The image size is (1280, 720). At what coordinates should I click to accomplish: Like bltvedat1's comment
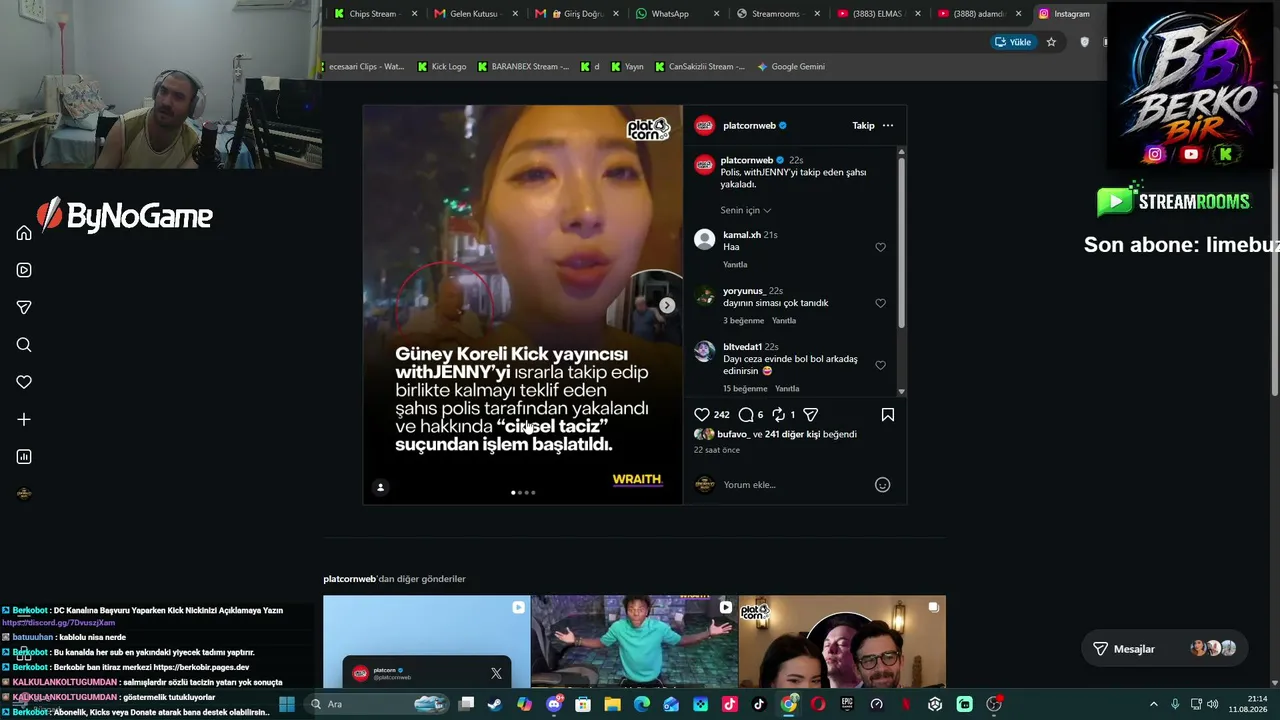tap(880, 365)
